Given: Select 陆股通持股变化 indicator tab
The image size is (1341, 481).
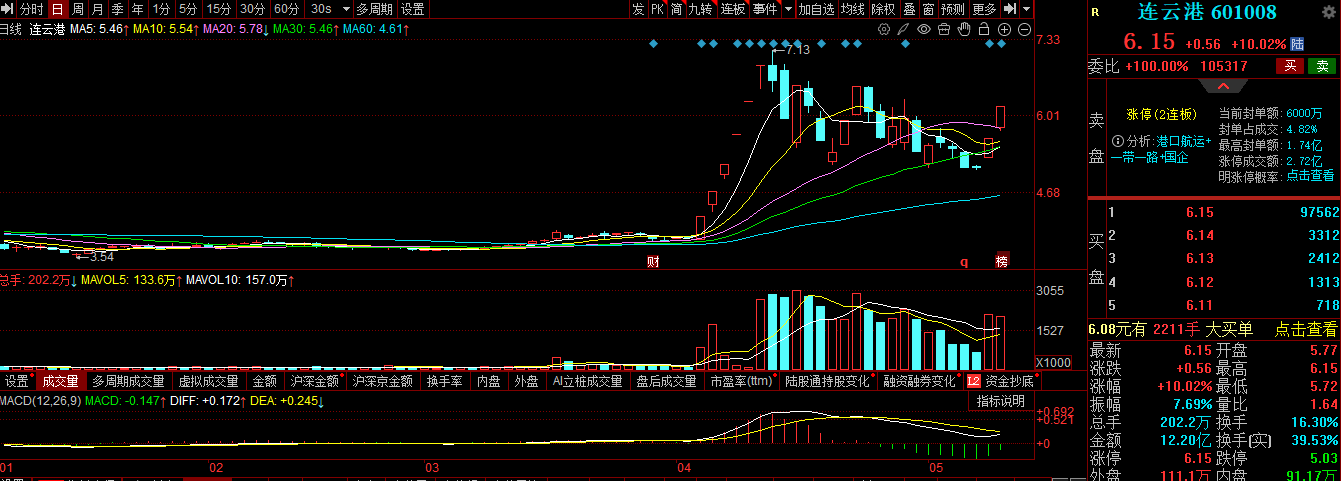Looking at the screenshot, I should [828, 381].
